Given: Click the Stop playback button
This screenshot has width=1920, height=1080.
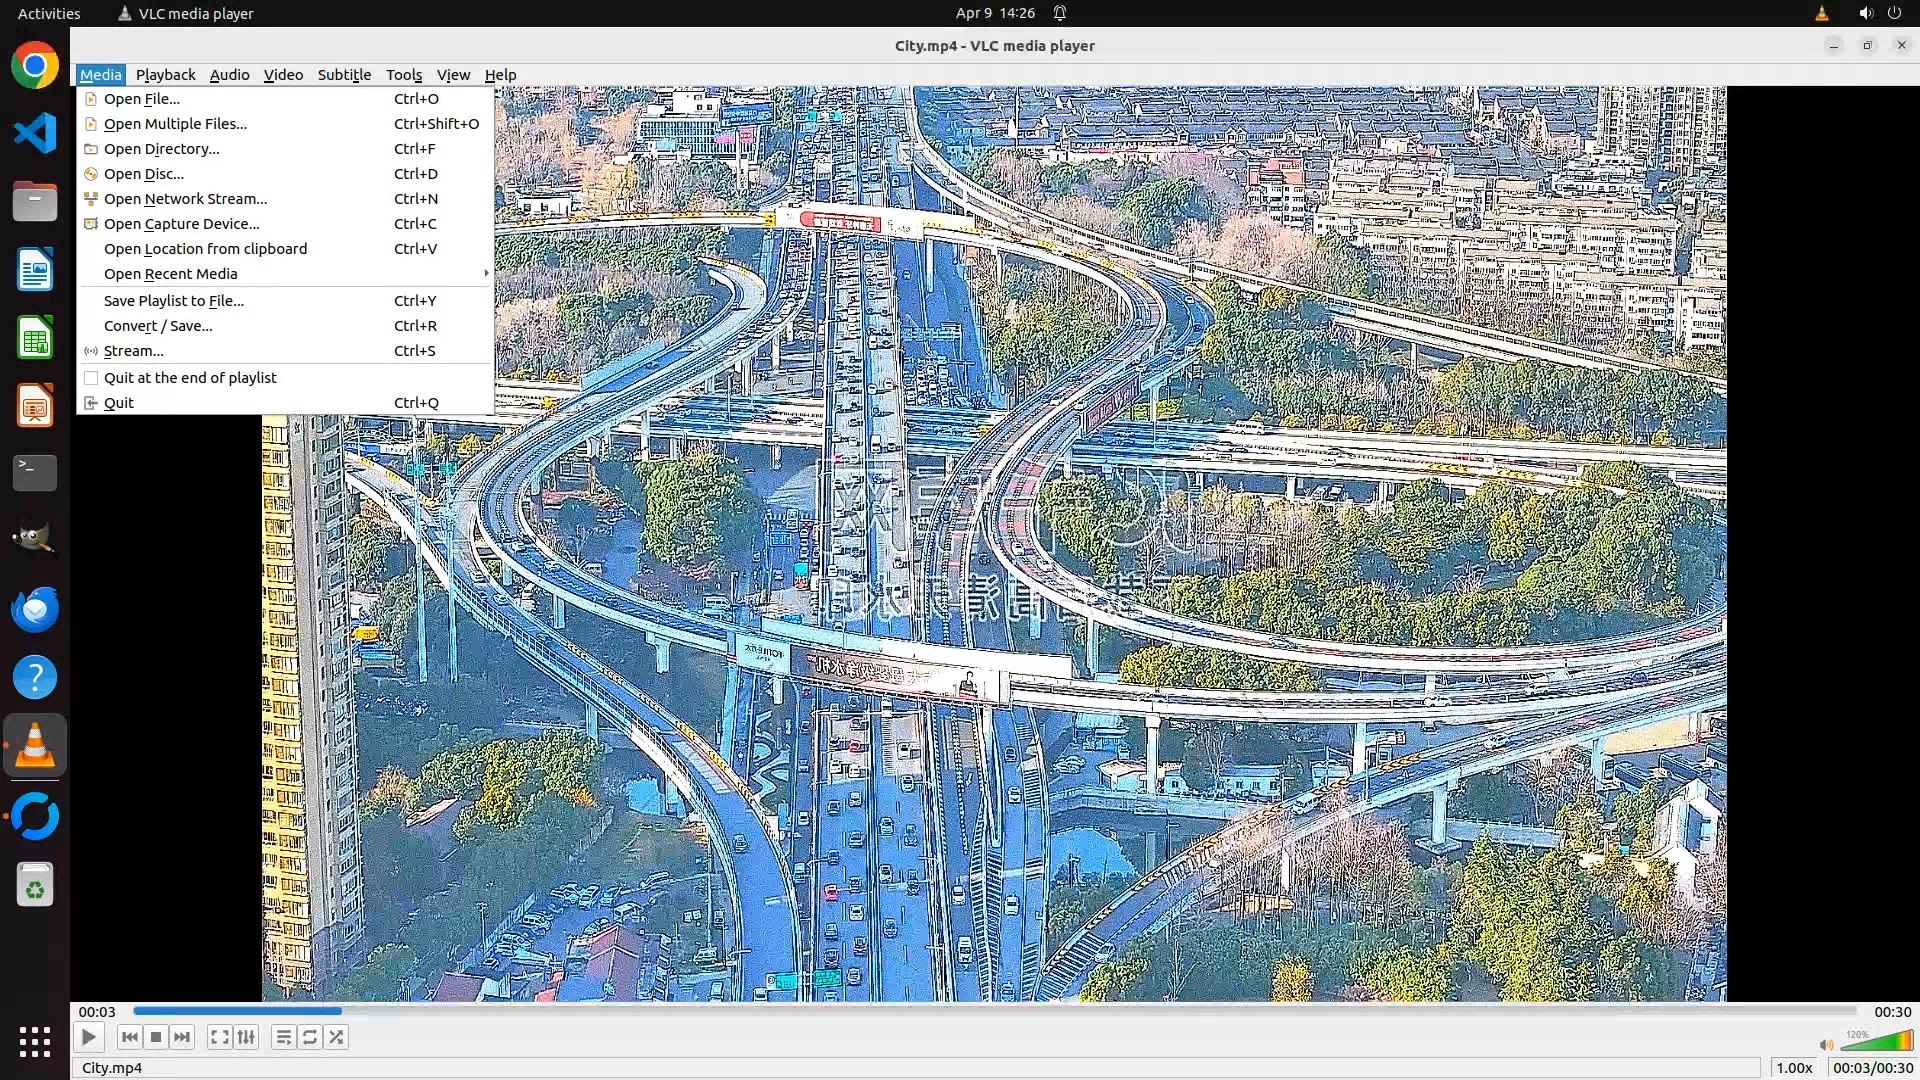Looking at the screenshot, I should tap(156, 1037).
